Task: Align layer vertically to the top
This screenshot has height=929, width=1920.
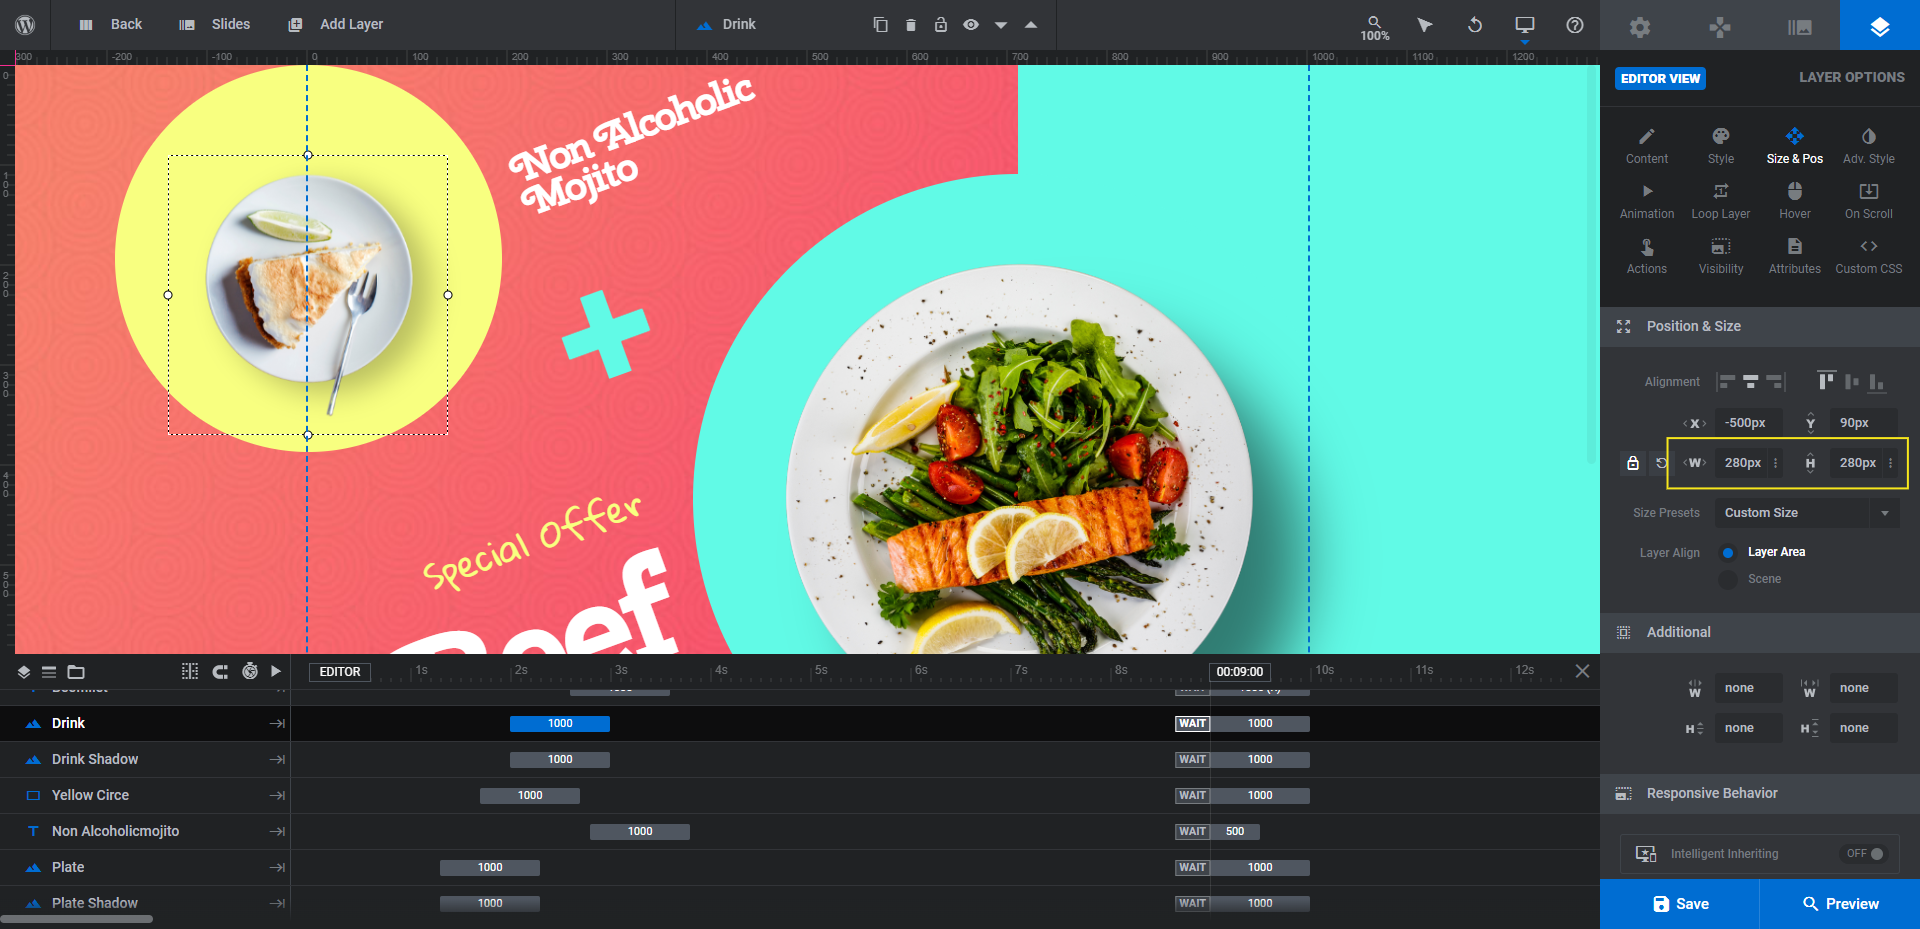Action: tap(1827, 381)
